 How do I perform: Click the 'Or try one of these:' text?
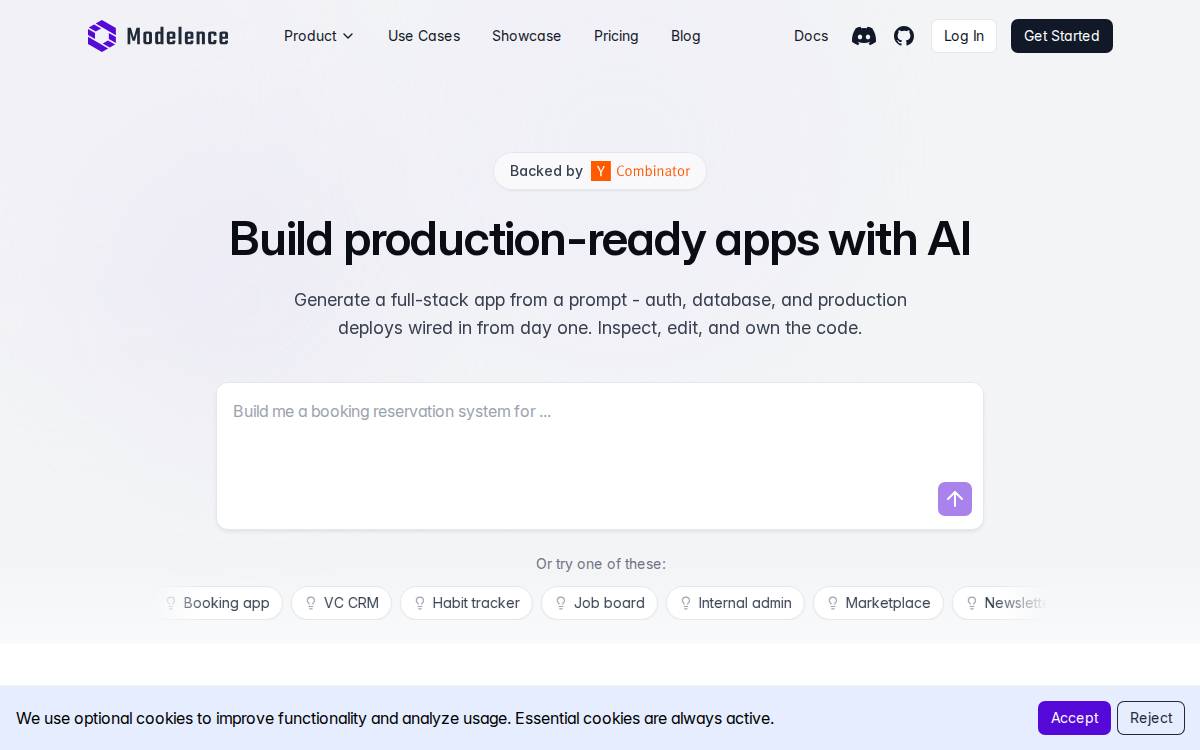pyautogui.click(x=601, y=564)
